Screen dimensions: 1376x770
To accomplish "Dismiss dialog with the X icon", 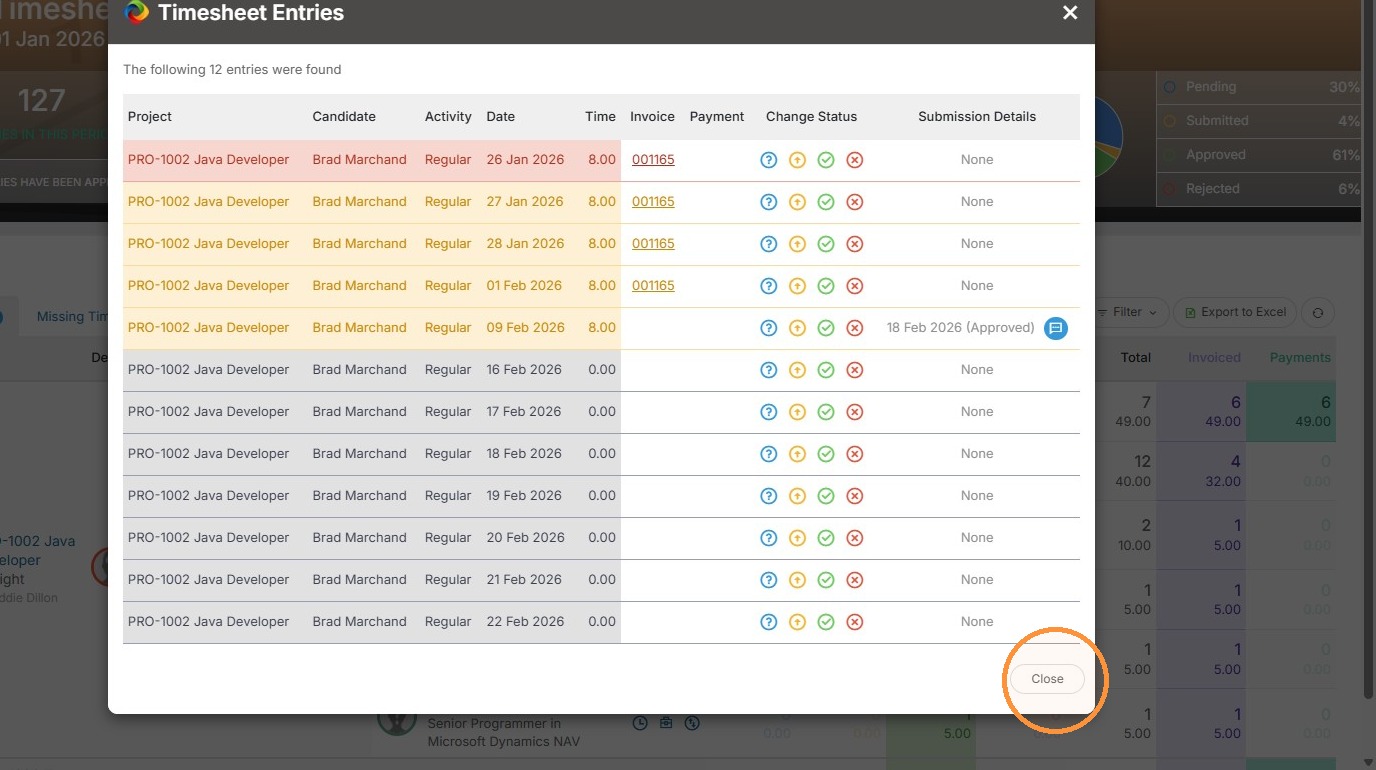I will click(1070, 13).
